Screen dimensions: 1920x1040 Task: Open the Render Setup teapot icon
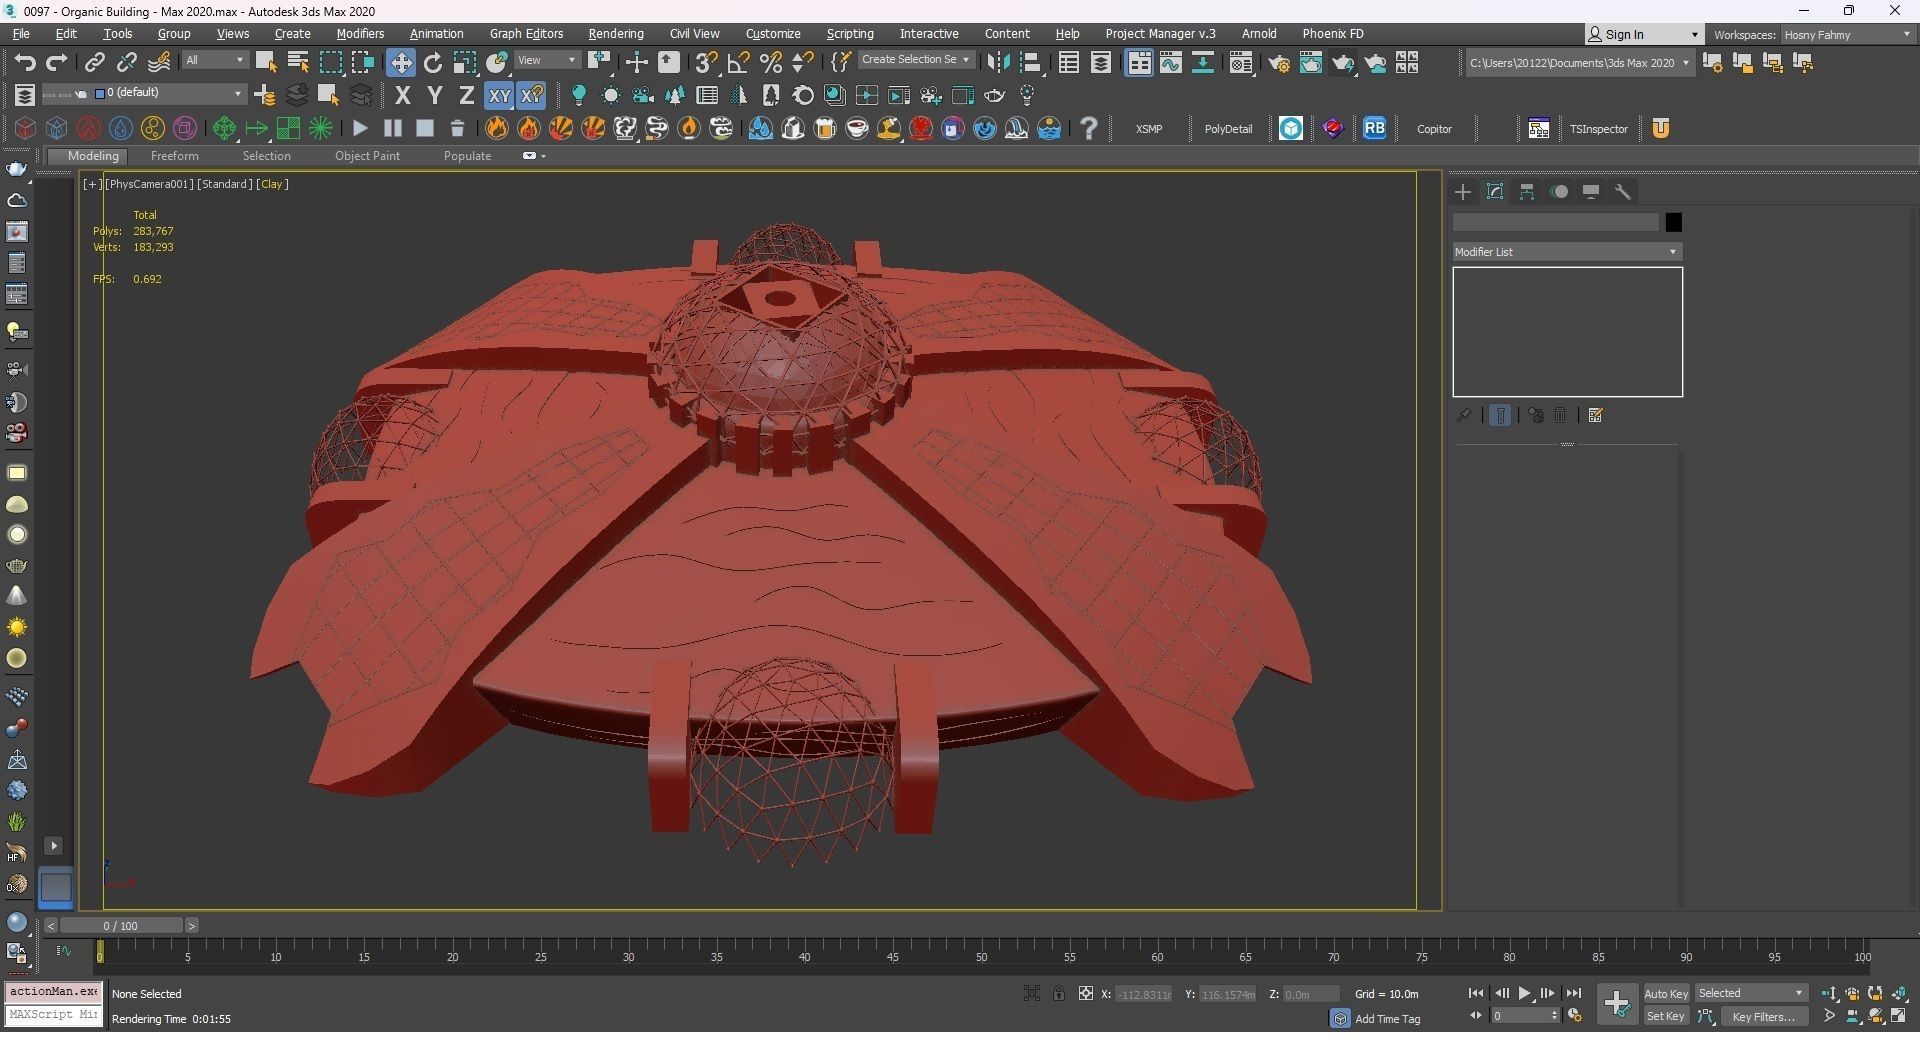[1278, 64]
